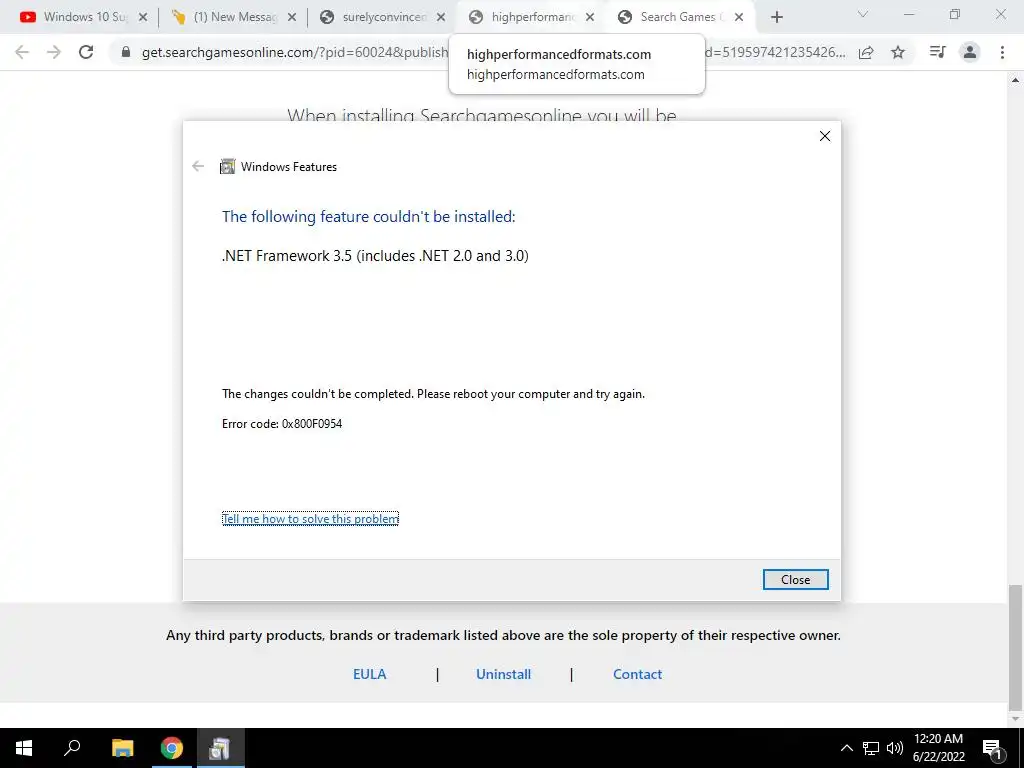Open the Chrome profile avatar
Screen dimensions: 1024x768
click(970, 52)
